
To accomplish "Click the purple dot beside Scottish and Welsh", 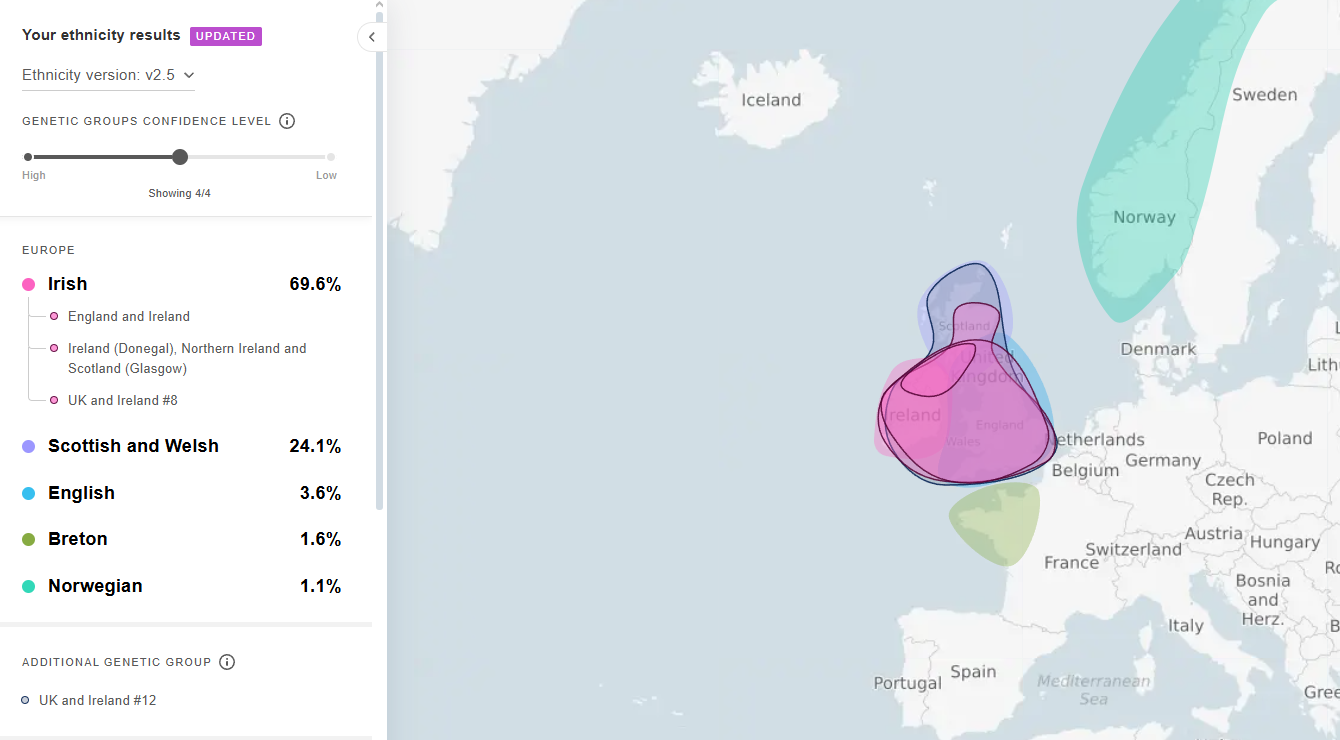I will 29,447.
